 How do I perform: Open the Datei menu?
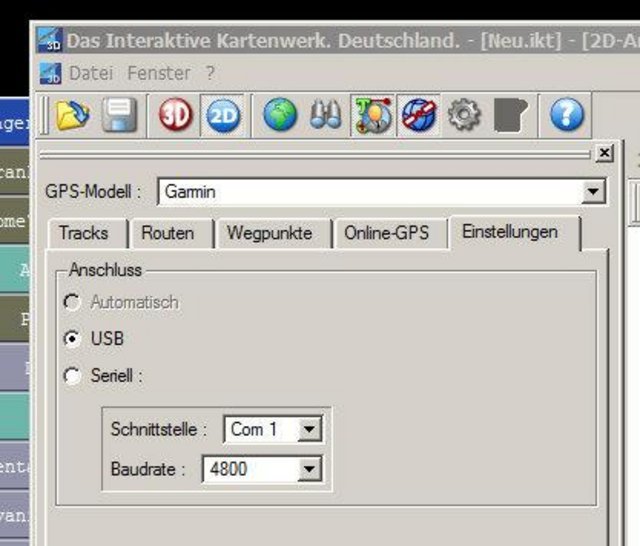coord(91,73)
